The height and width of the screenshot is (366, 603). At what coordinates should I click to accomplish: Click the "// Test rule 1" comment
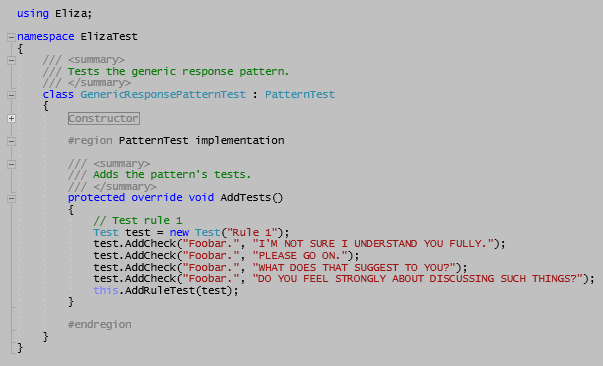tap(138, 221)
